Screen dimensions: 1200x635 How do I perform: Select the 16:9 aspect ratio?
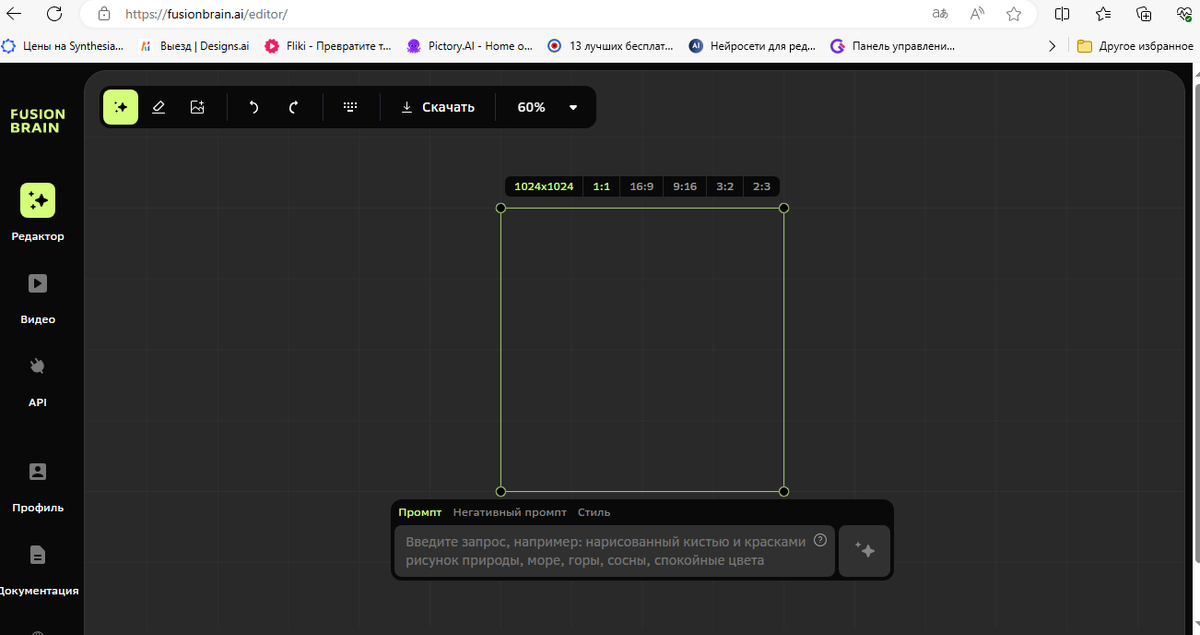pos(641,187)
